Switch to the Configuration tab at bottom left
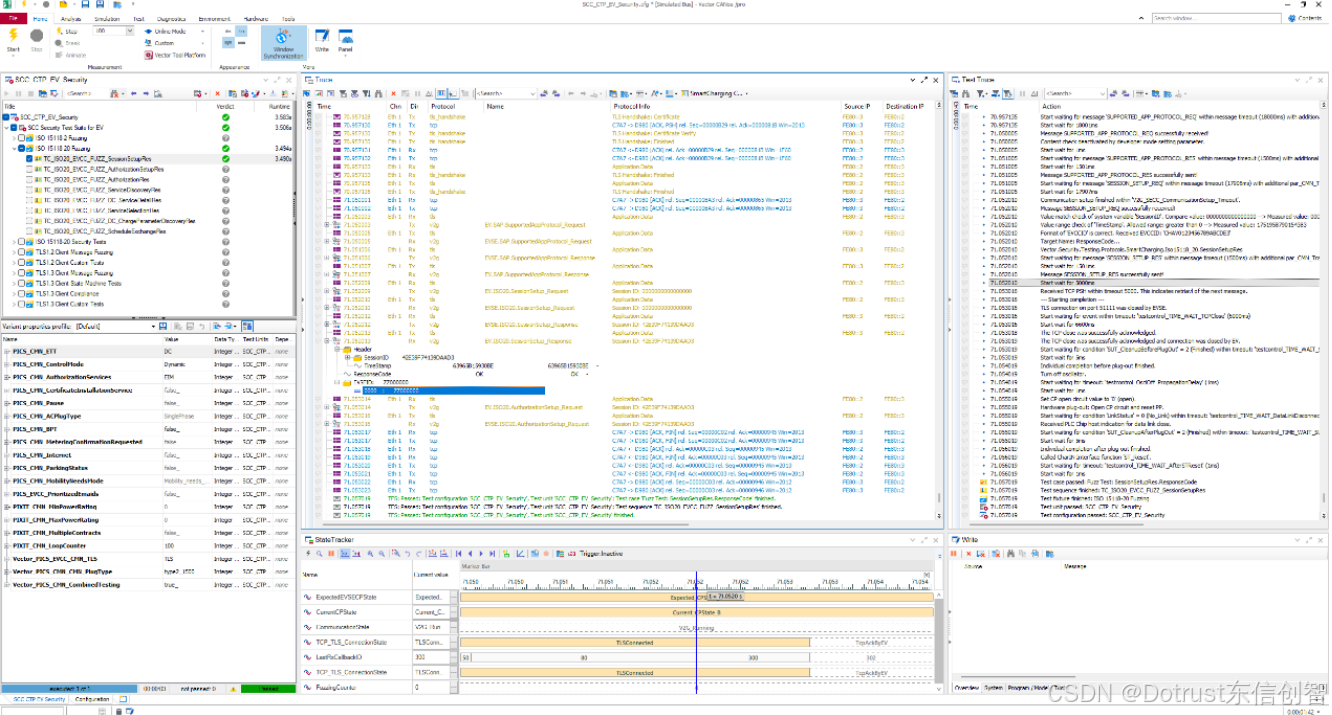The width and height of the screenshot is (1332, 715). click(90, 700)
